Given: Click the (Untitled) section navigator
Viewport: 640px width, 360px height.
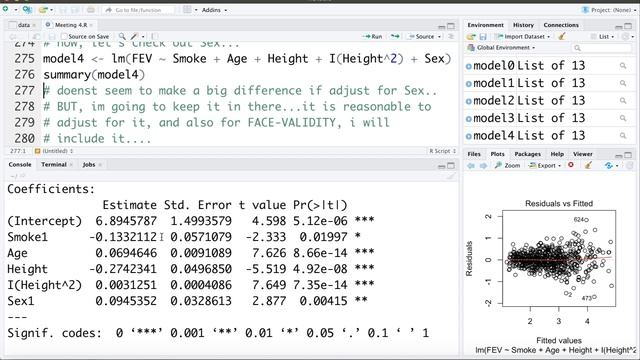Looking at the screenshot, I should click(x=54, y=151).
